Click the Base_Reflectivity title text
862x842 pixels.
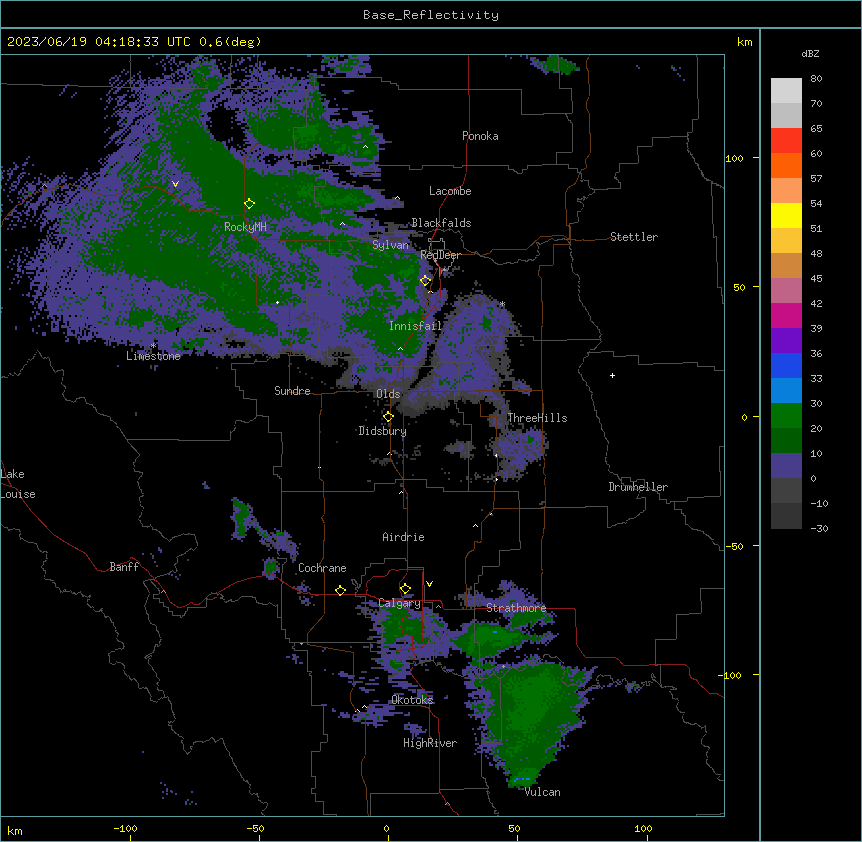coord(430,15)
